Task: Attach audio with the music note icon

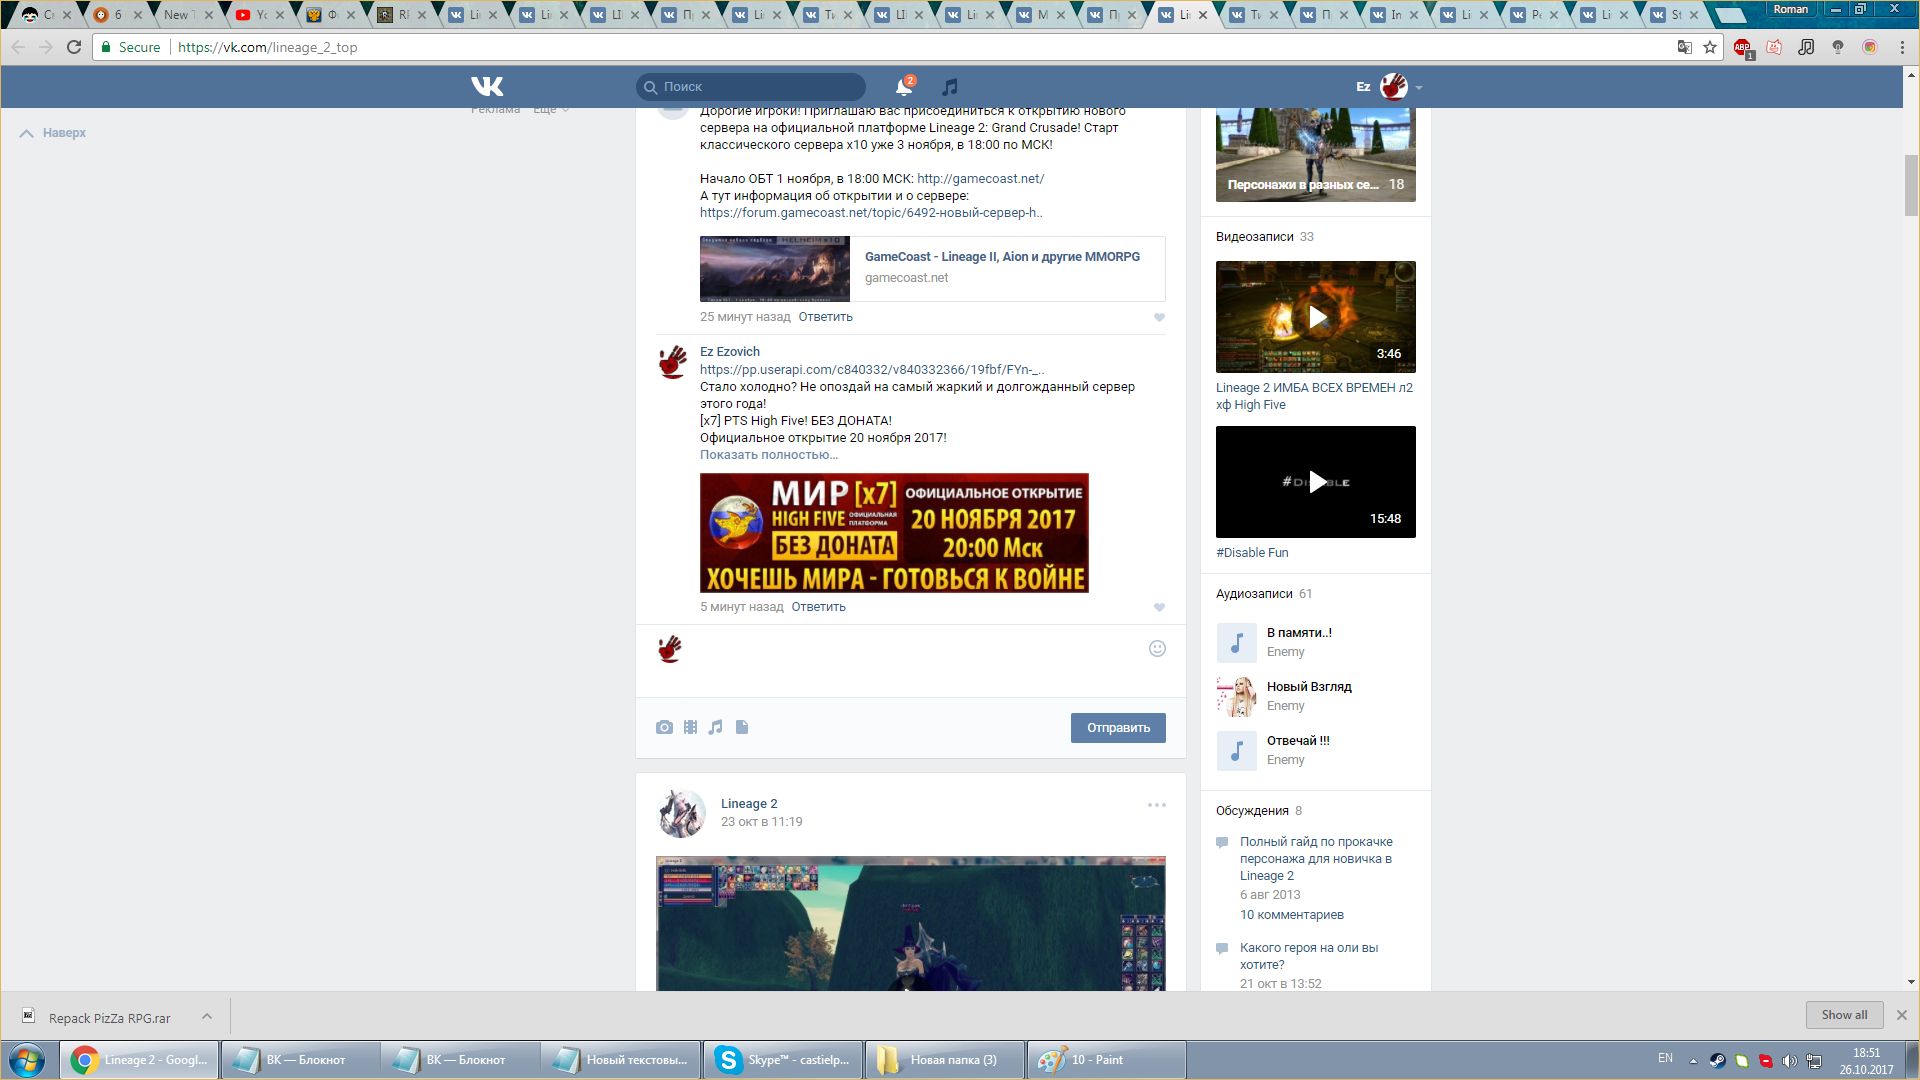Action: coord(715,727)
